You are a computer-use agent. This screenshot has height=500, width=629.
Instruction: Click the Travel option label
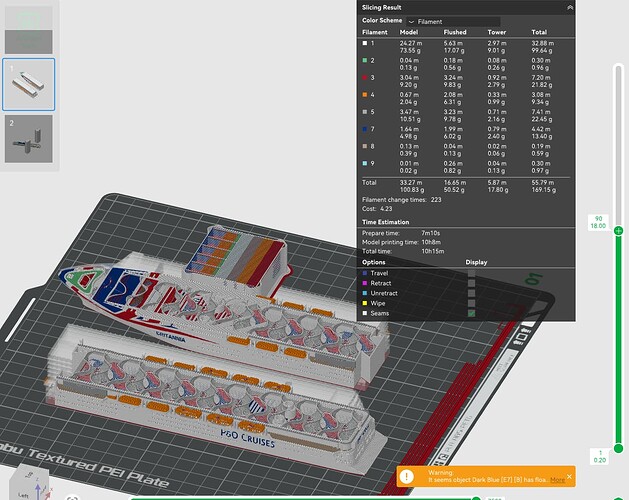379,273
